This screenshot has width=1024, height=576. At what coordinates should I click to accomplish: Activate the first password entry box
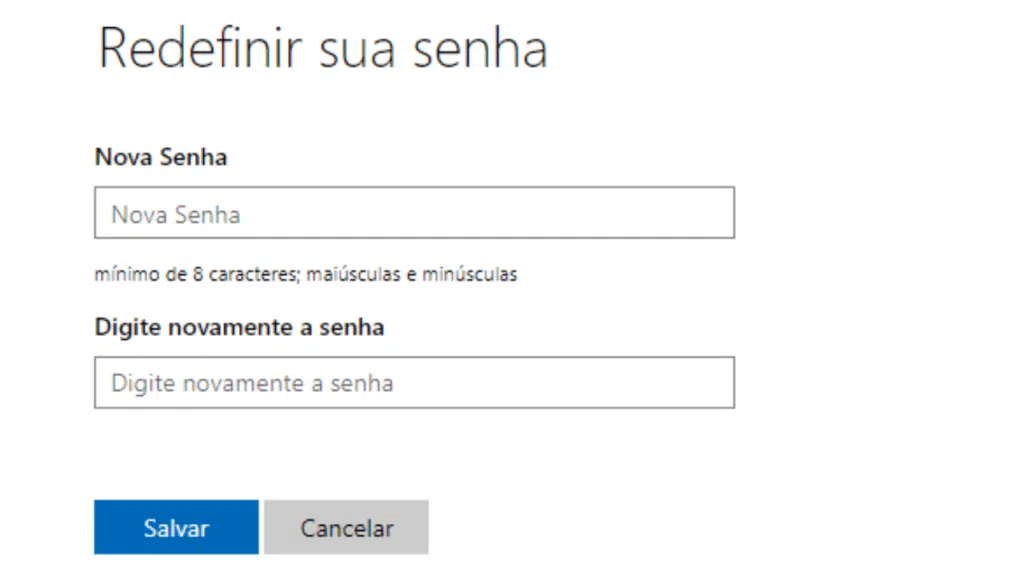coord(413,212)
